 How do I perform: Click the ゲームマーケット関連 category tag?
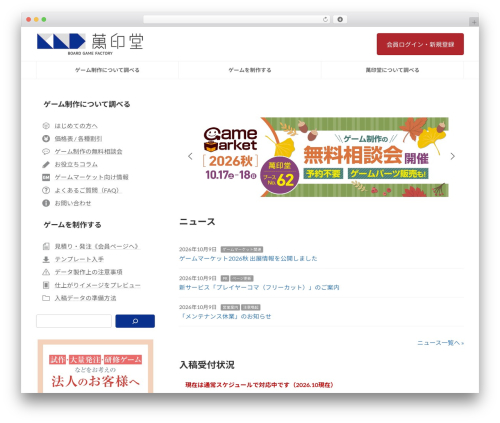coord(242,249)
